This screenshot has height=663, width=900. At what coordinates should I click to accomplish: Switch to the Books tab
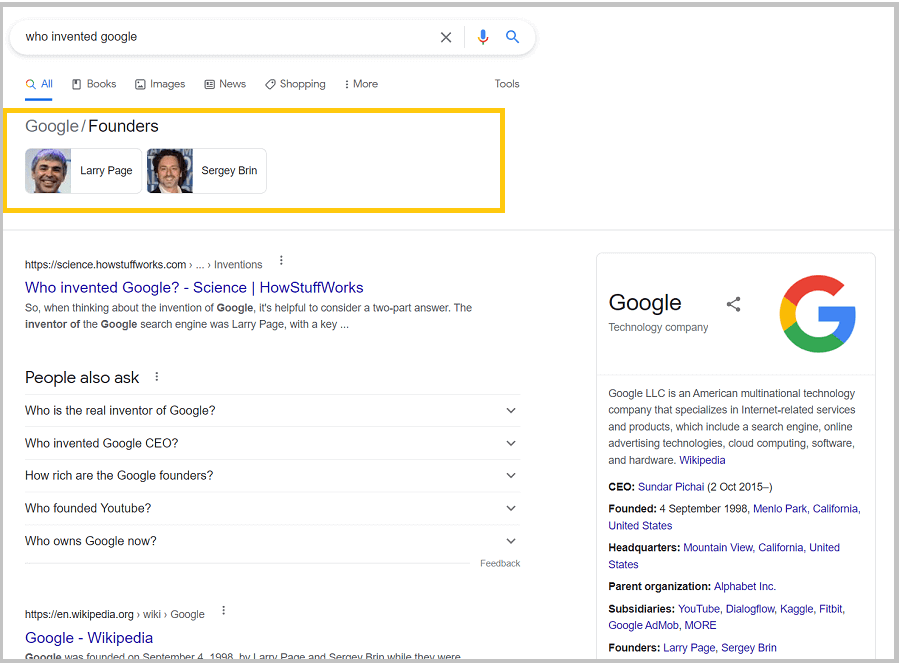tap(94, 84)
